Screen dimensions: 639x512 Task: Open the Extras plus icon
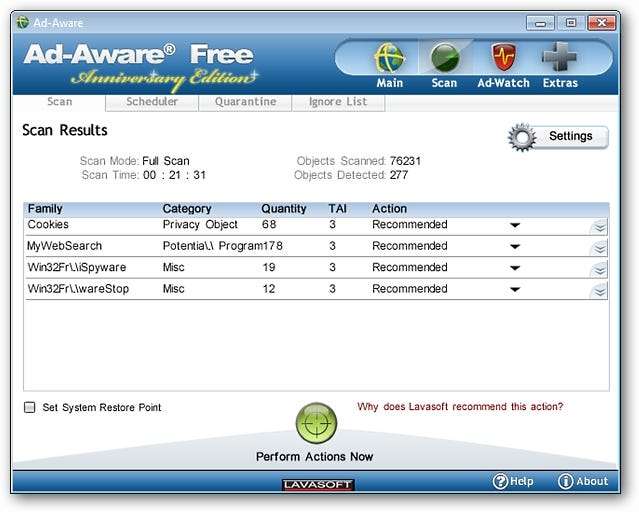click(560, 57)
